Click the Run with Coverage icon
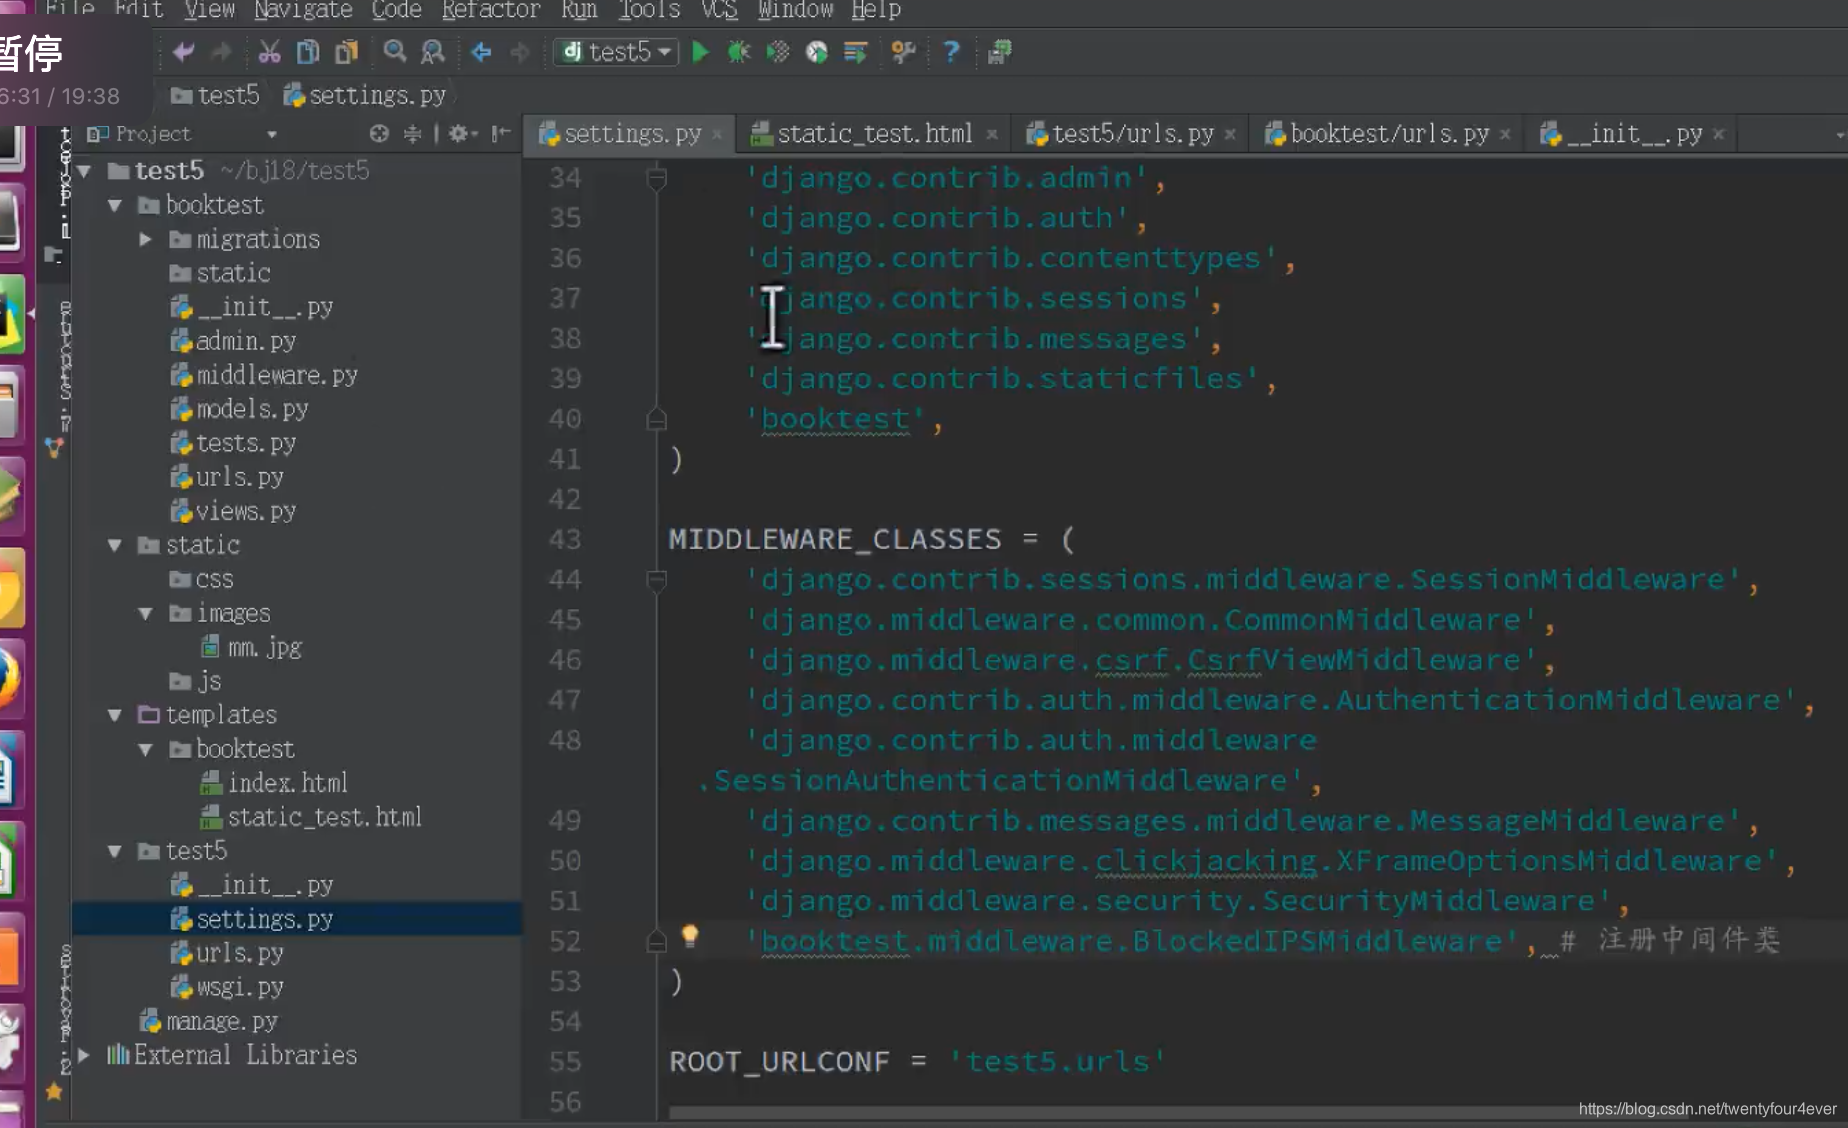The width and height of the screenshot is (1848, 1128). [778, 52]
